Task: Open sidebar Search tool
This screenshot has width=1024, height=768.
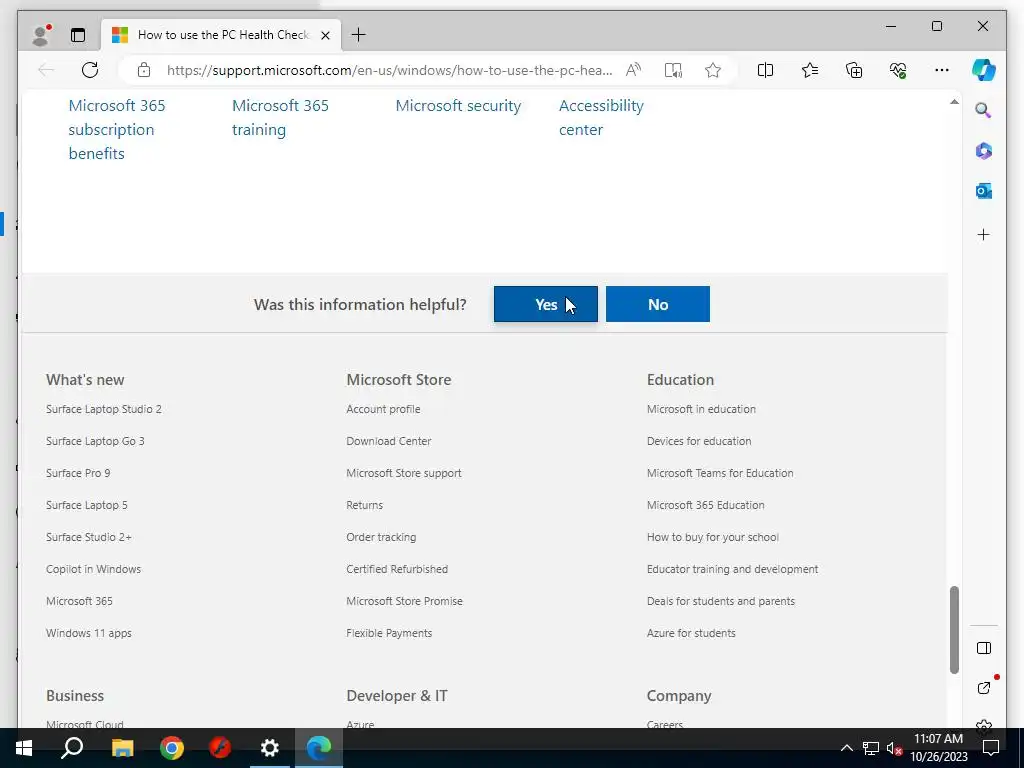Action: click(984, 110)
